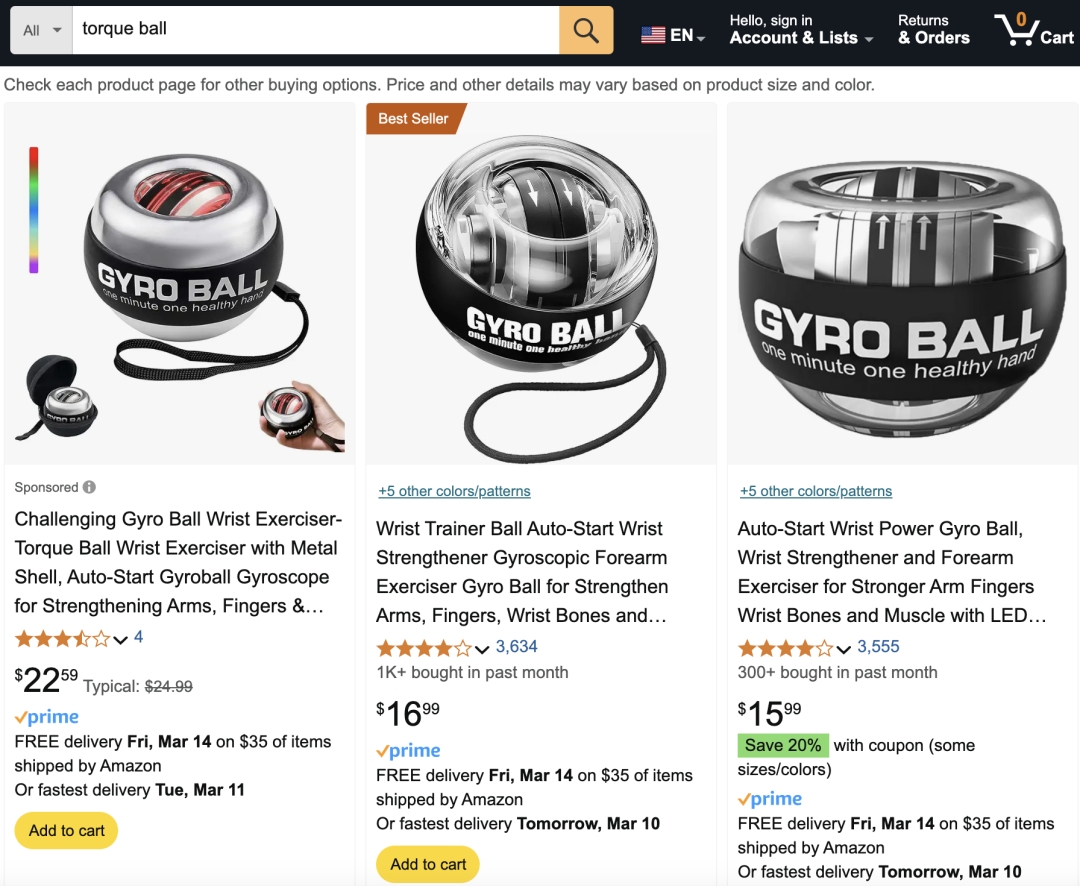Image resolution: width=1080 pixels, height=886 pixels.
Task: Click star rating of Wrist Trainer Ball
Action: click(x=423, y=647)
